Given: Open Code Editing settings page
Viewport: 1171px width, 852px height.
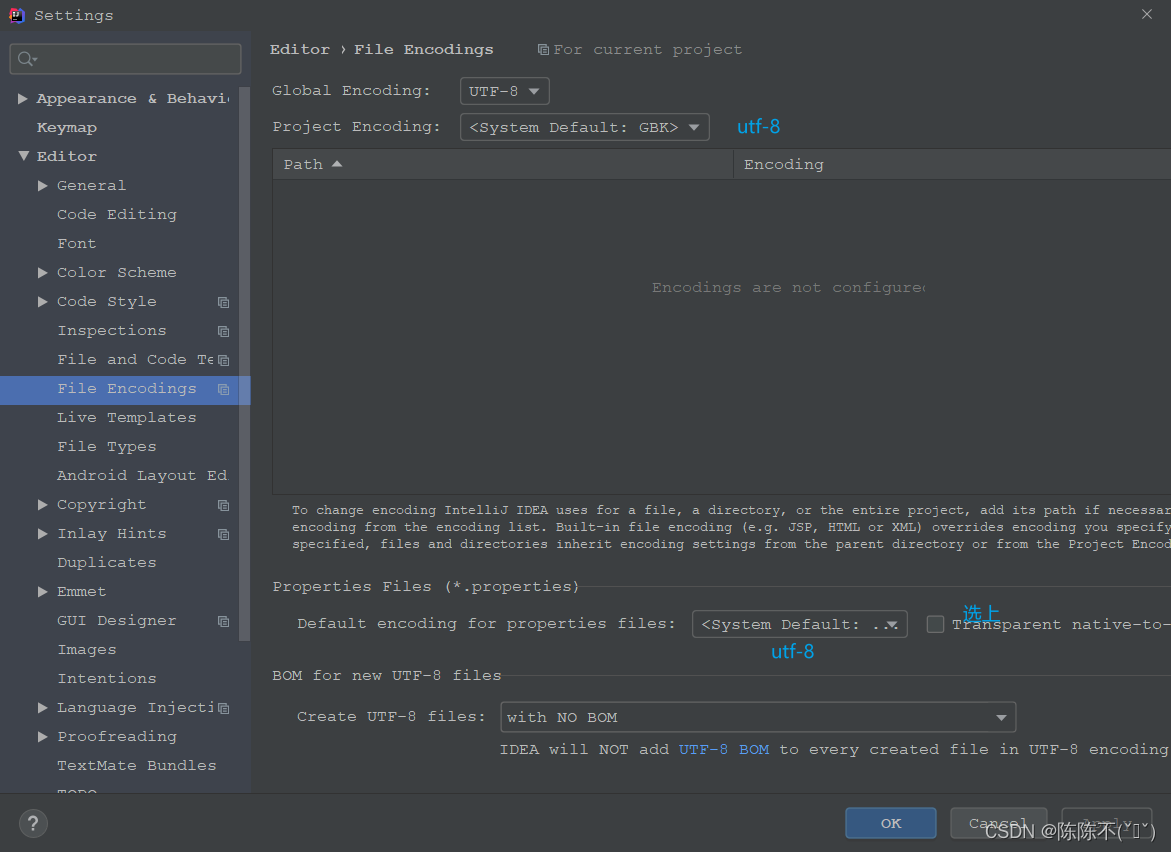Looking at the screenshot, I should click(119, 214).
